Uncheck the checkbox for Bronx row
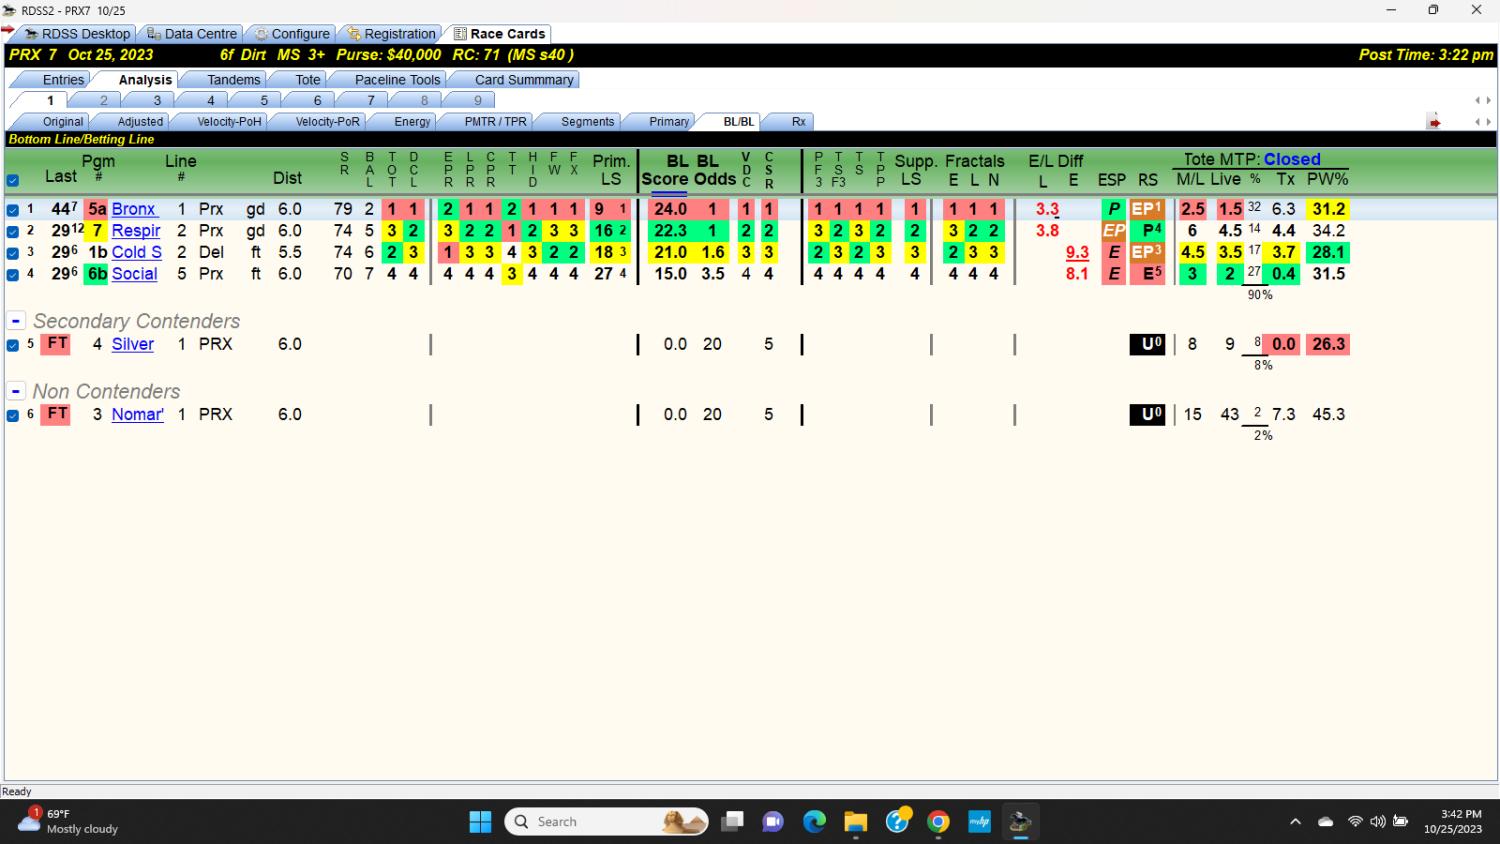Image resolution: width=1500 pixels, height=844 pixels. [13, 210]
